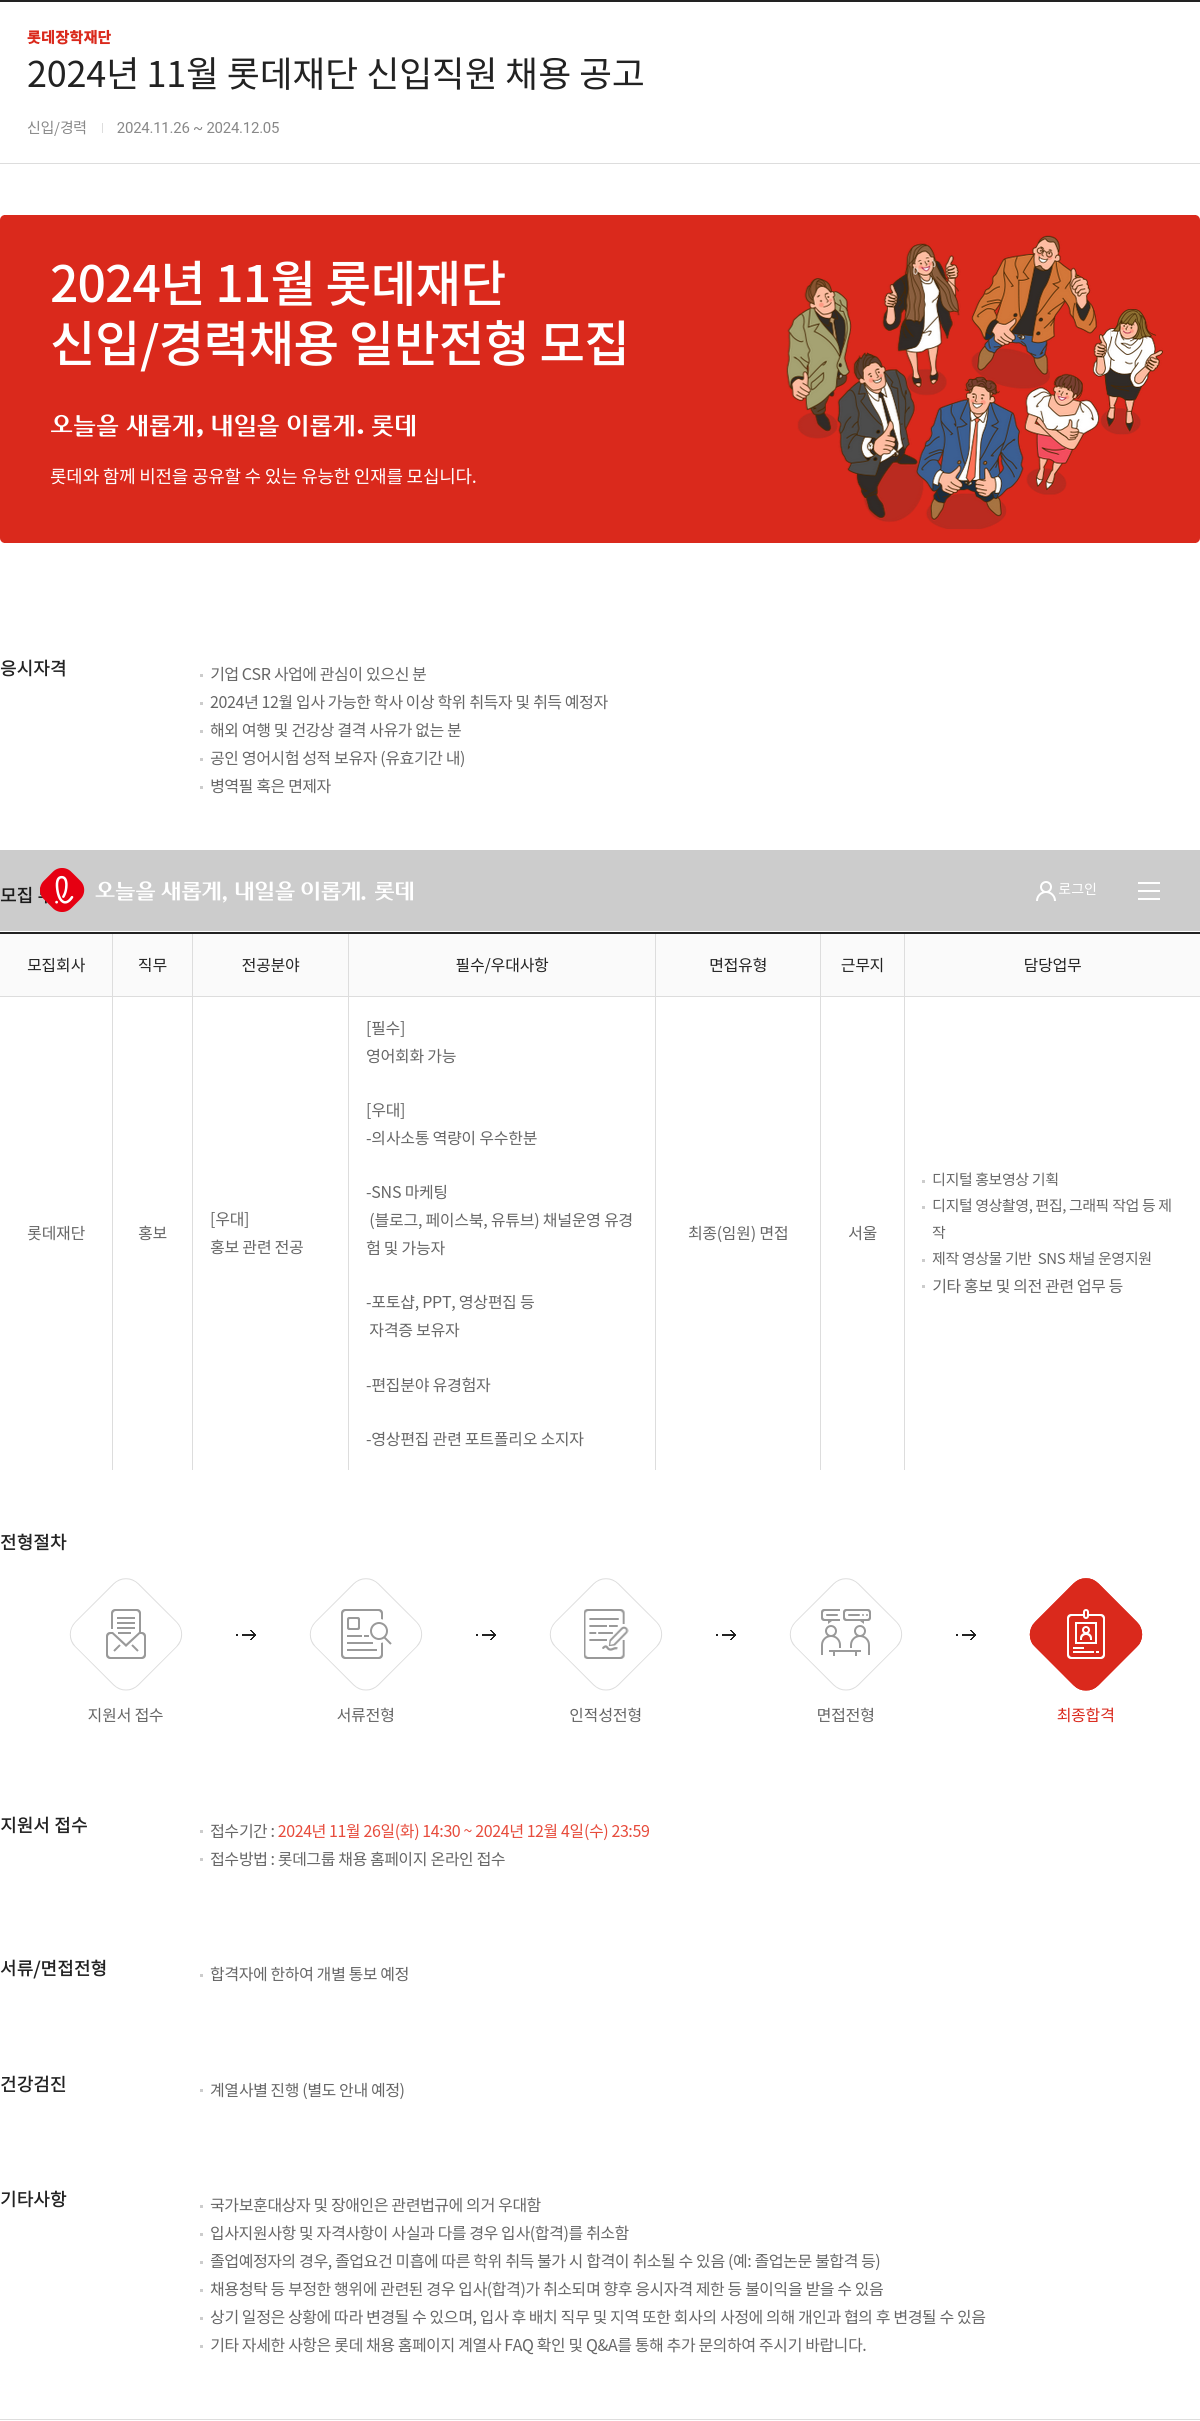Screen dimensions: 1200x2421
Task: Click the -SNS 마케팅 preference text
Action: [407, 1192]
